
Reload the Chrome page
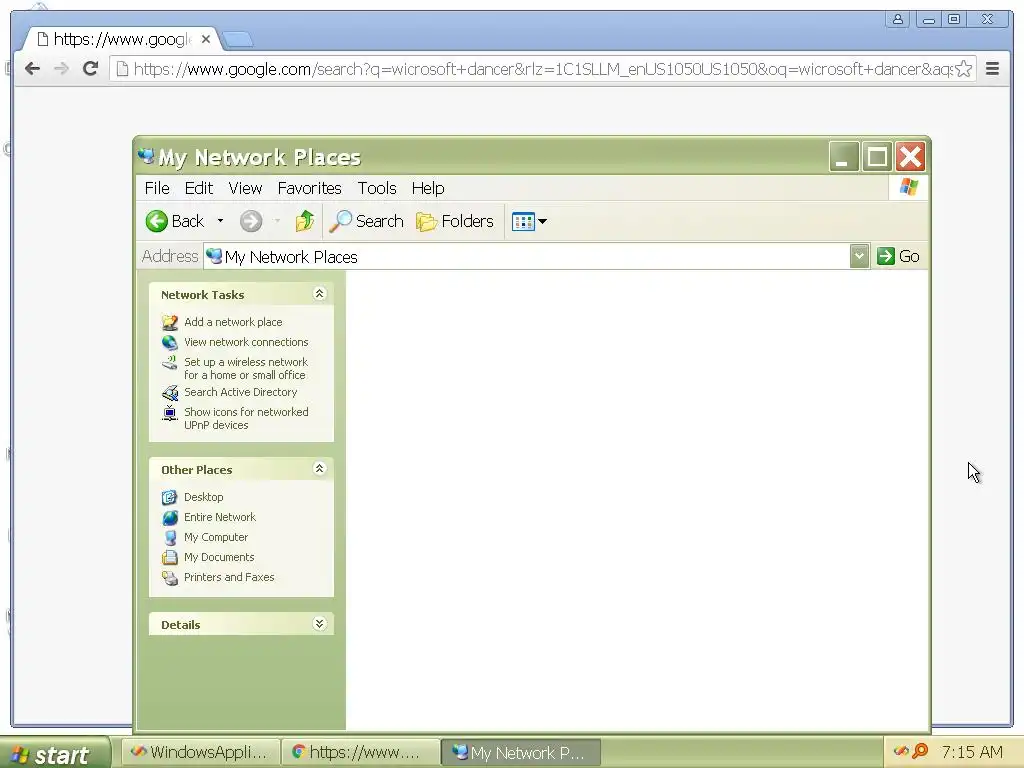91,69
